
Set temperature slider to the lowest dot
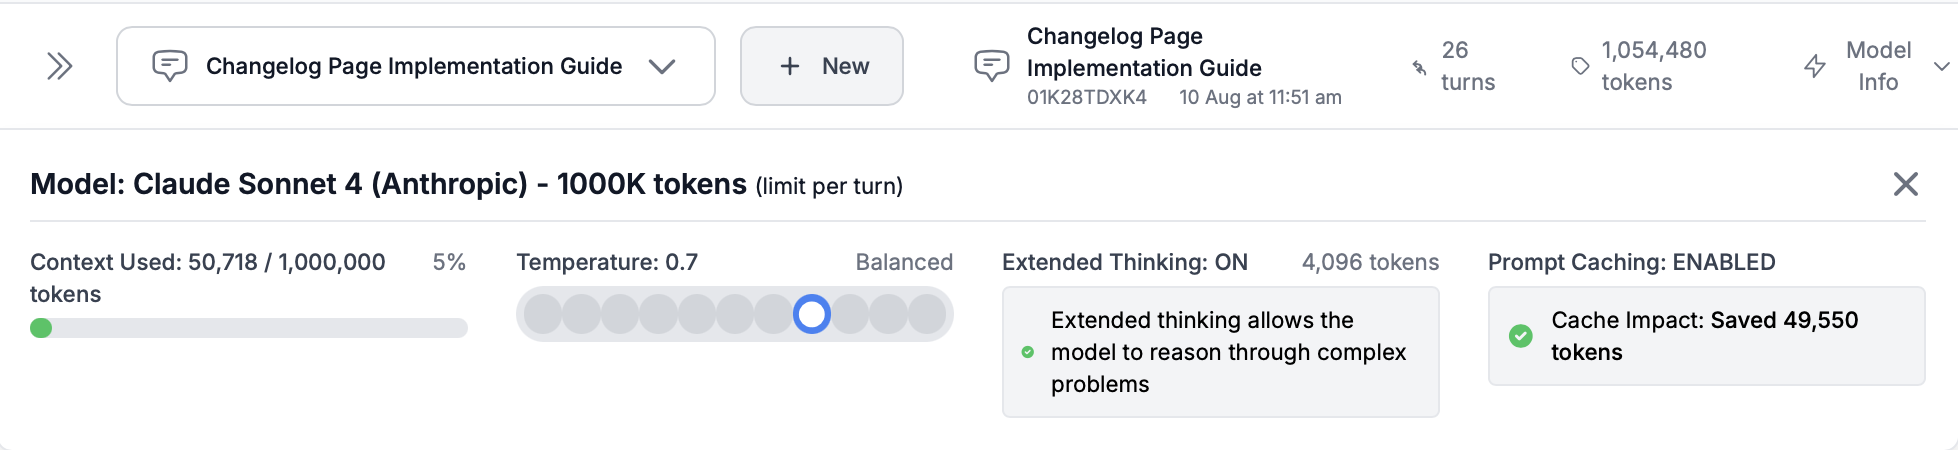click(x=543, y=314)
